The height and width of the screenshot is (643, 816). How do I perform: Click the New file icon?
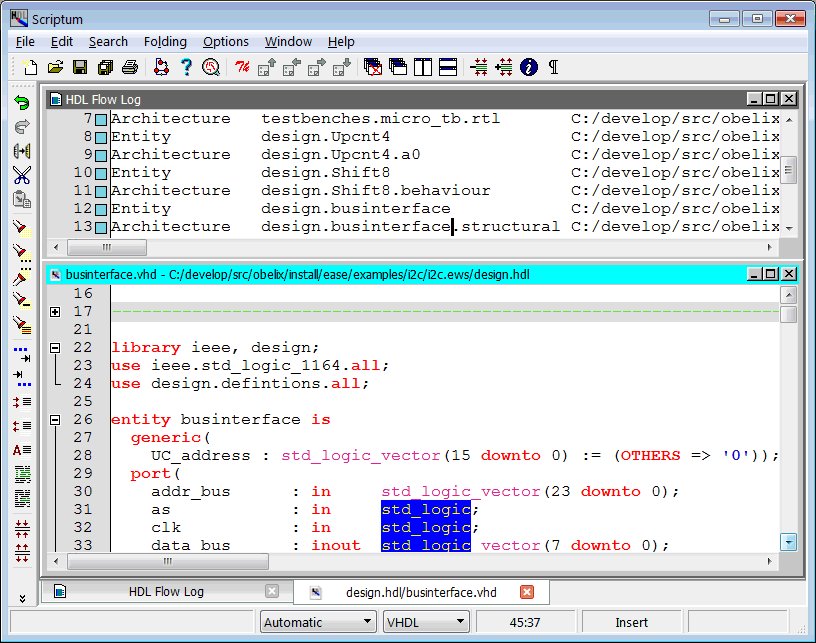coord(30,67)
